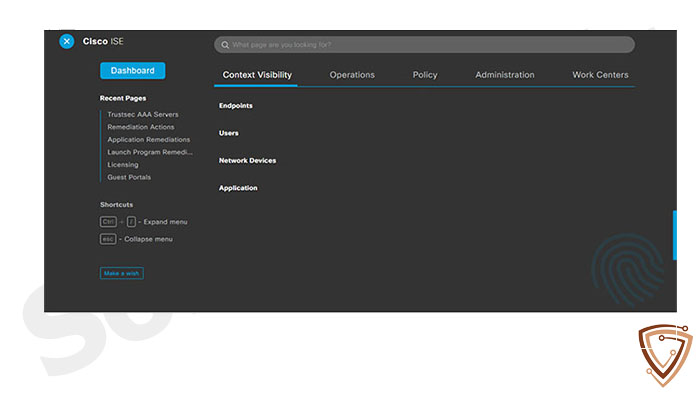Click the Ctrl key badge in Shortcuts
The width and height of the screenshot is (700, 394).
[x=108, y=222]
